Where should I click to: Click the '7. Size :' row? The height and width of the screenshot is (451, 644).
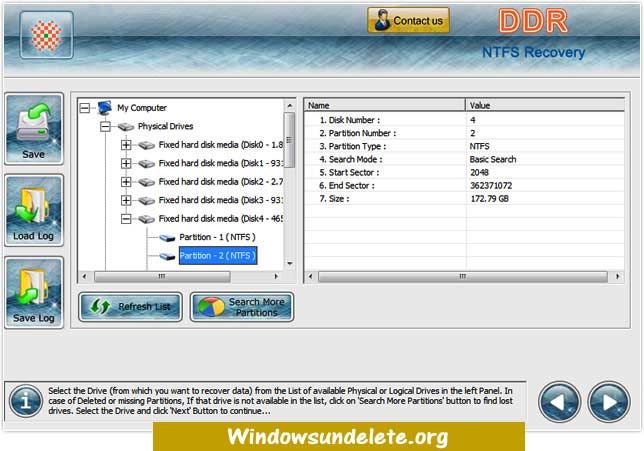(x=465, y=199)
